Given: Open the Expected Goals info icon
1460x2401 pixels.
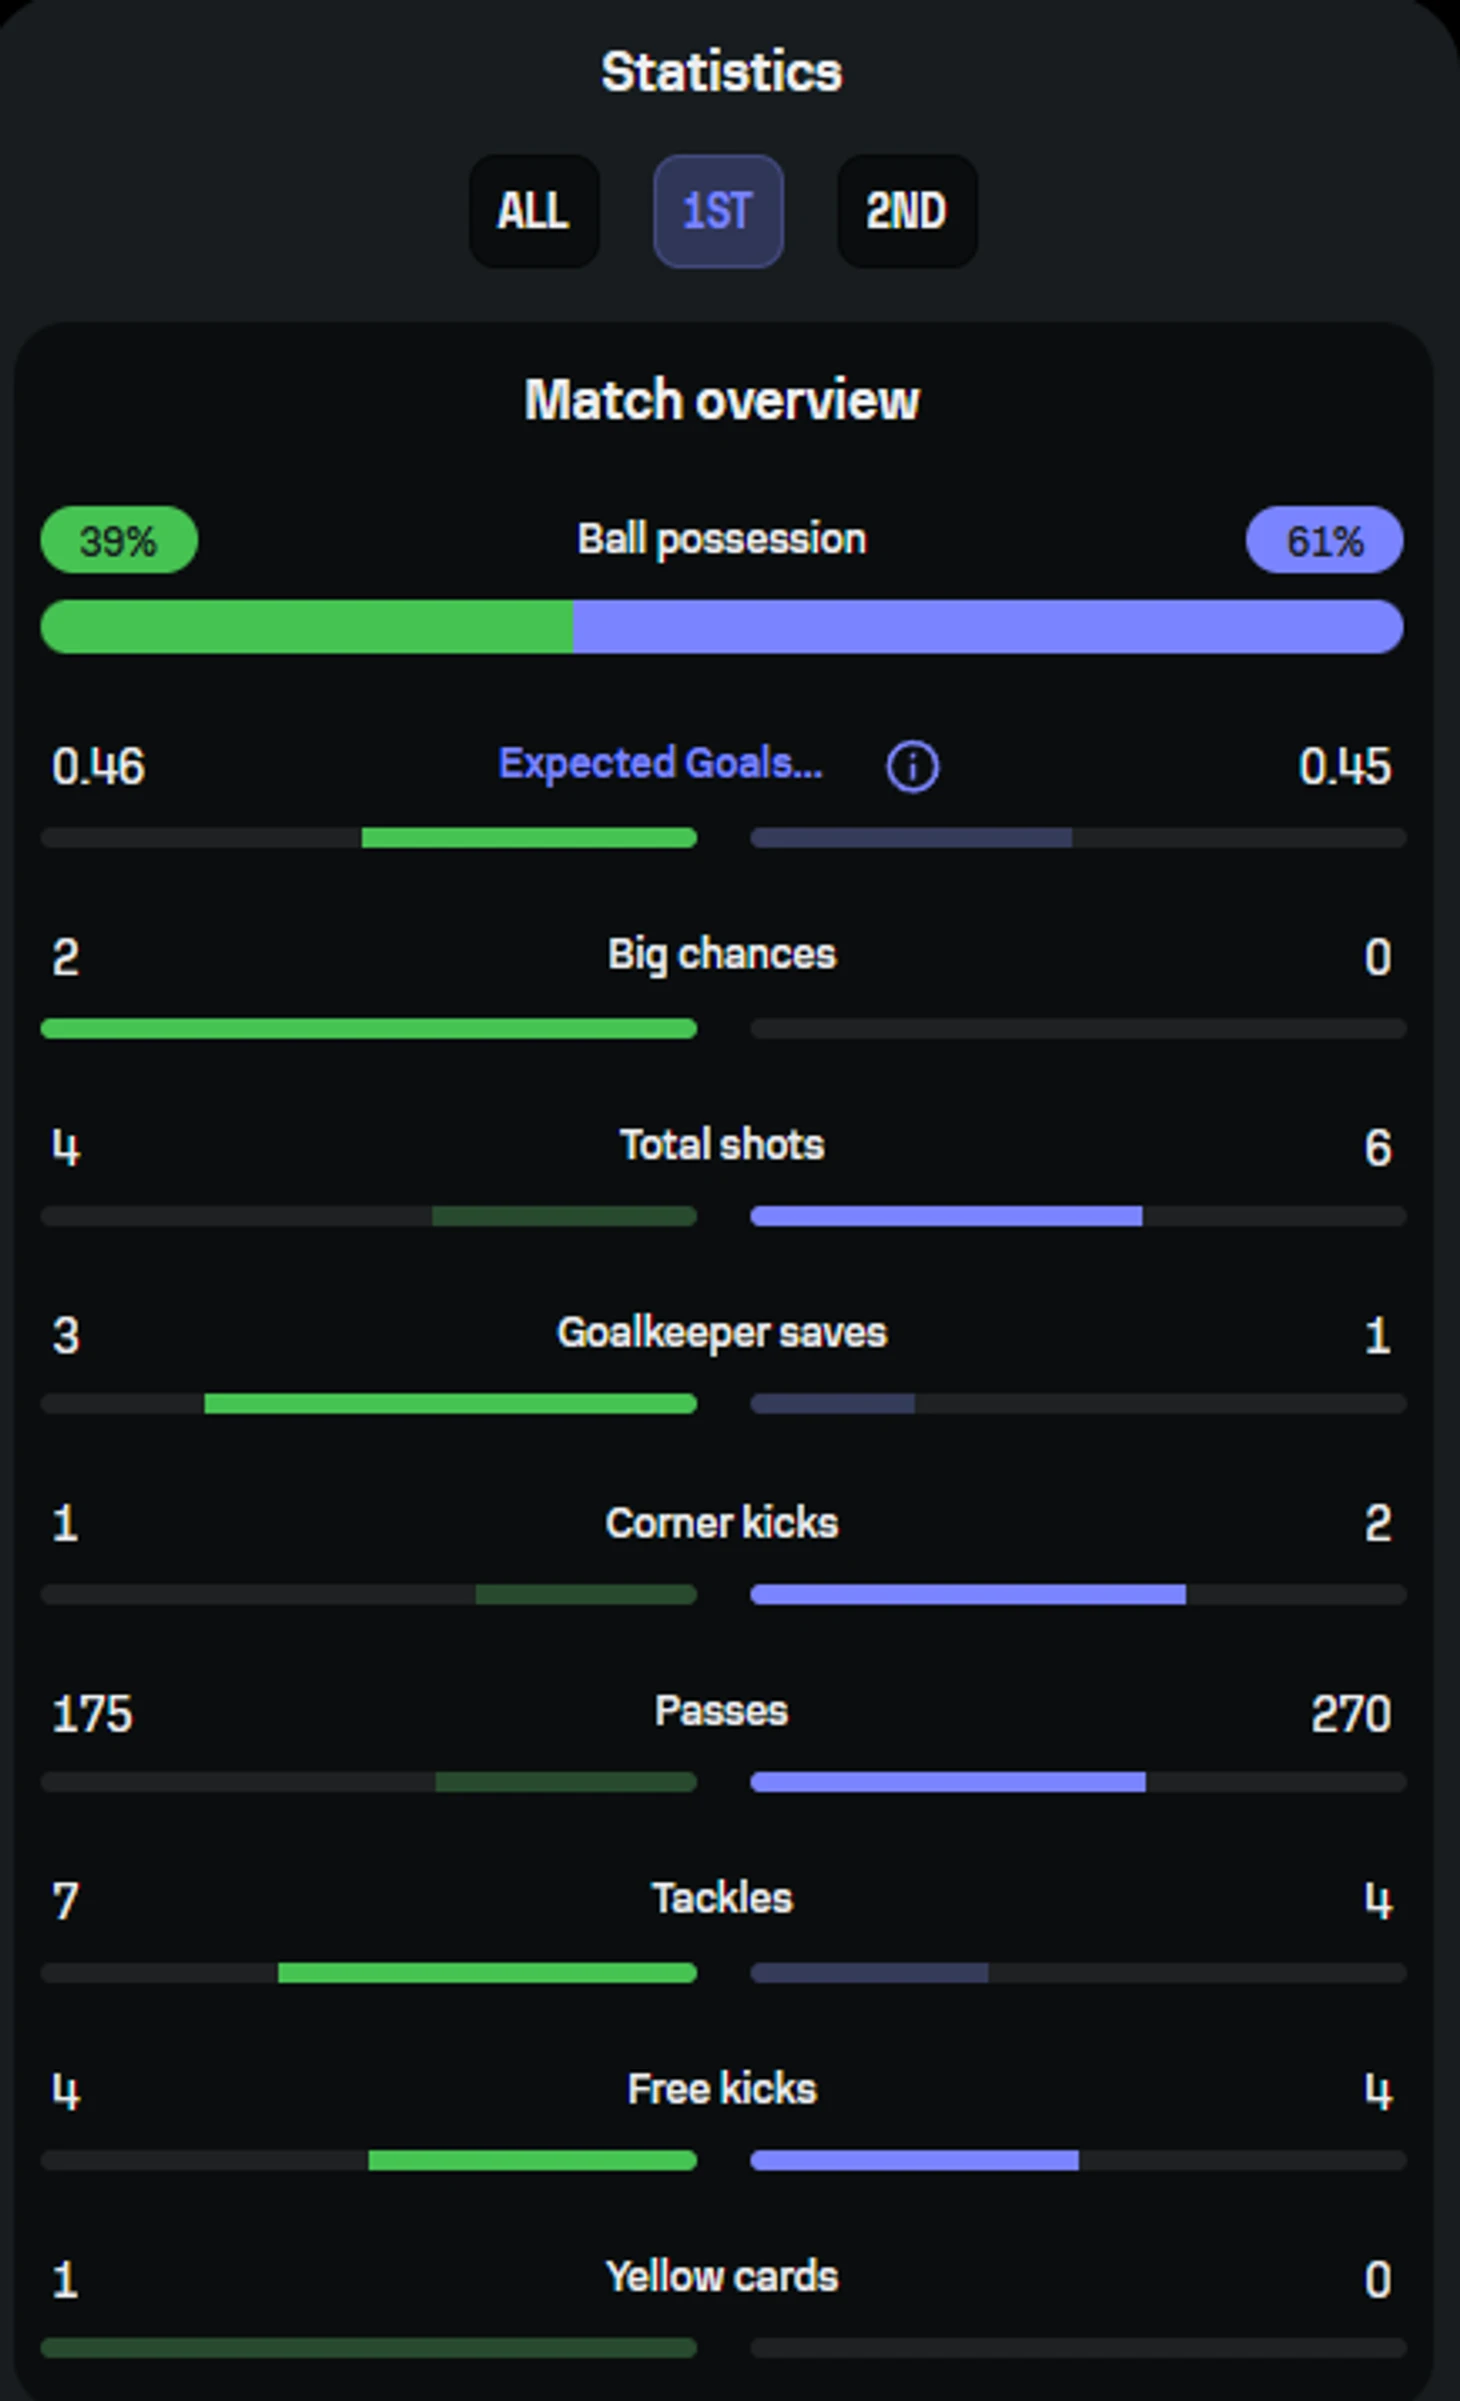Looking at the screenshot, I should coord(912,767).
